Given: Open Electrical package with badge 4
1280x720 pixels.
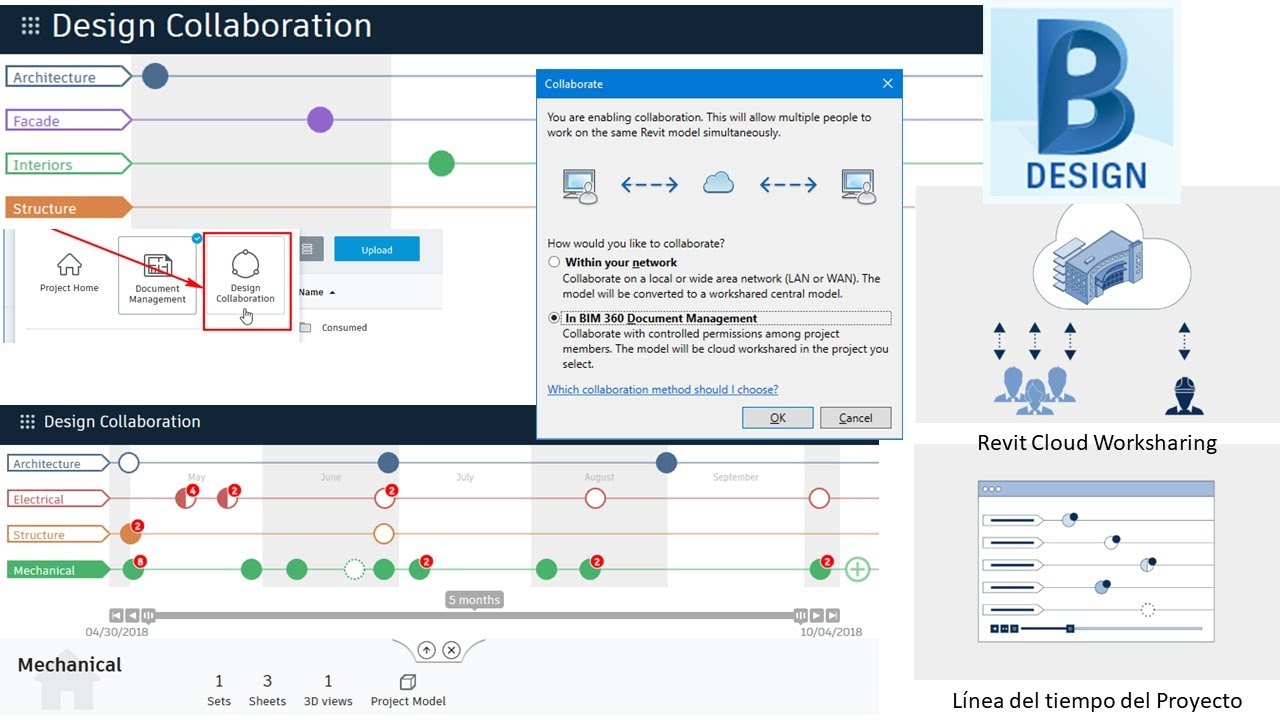Looking at the screenshot, I should pos(186,497).
